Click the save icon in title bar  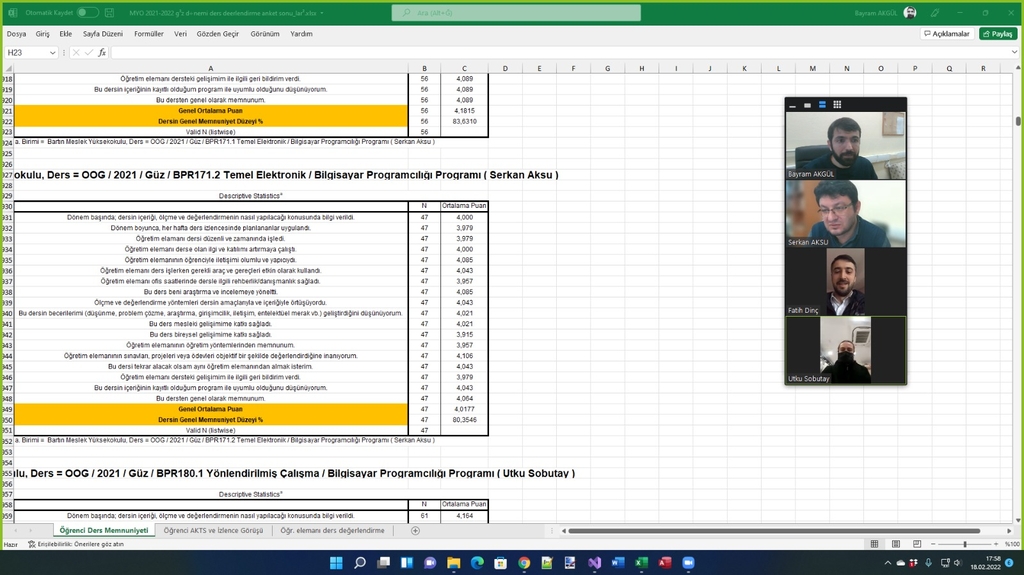(108, 12)
